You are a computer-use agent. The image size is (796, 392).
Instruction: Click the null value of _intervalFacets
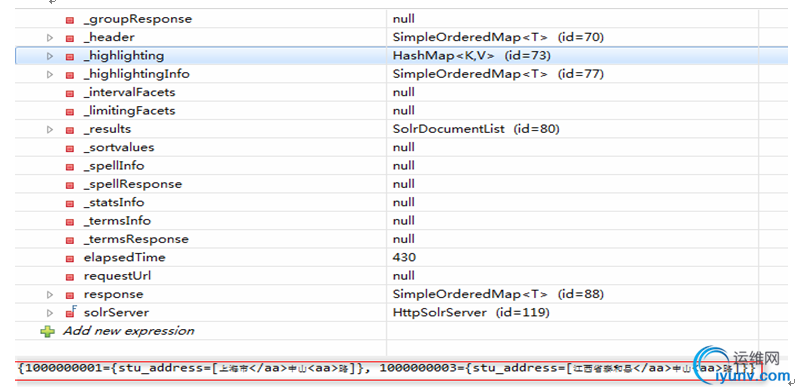(404, 92)
